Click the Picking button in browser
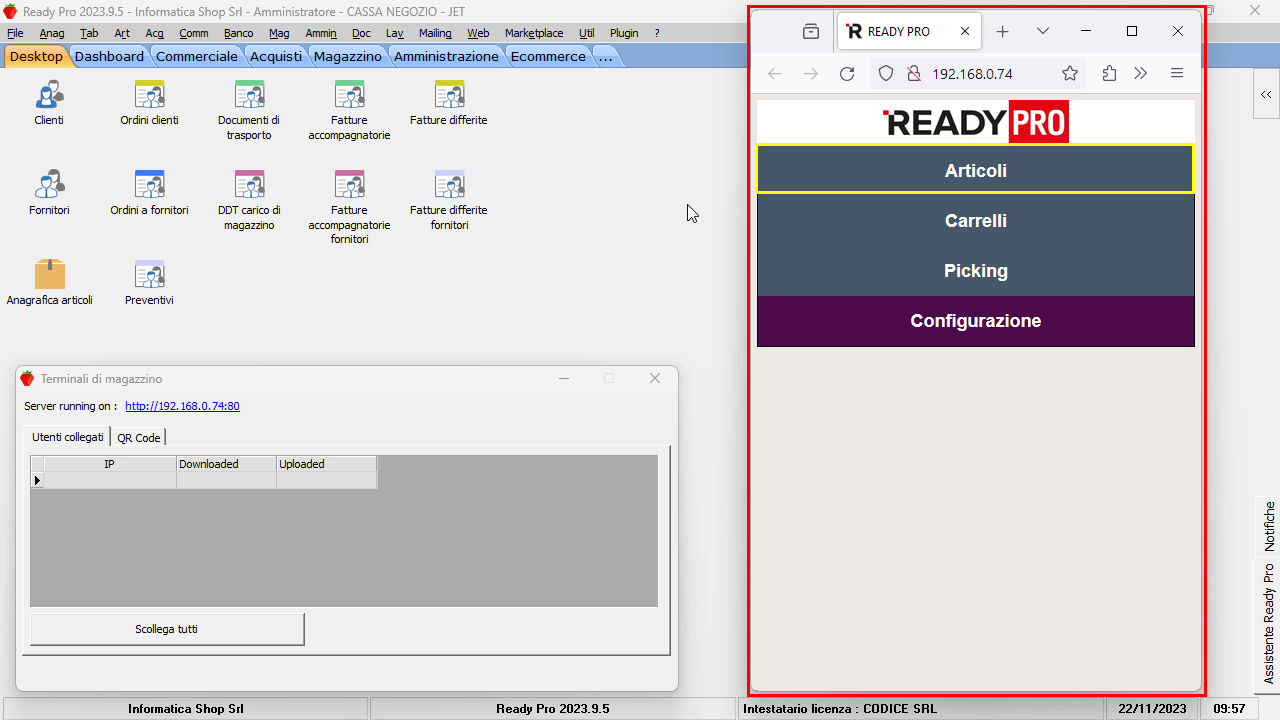Screen dimensions: 1280x720 pyautogui.click(x=976, y=271)
